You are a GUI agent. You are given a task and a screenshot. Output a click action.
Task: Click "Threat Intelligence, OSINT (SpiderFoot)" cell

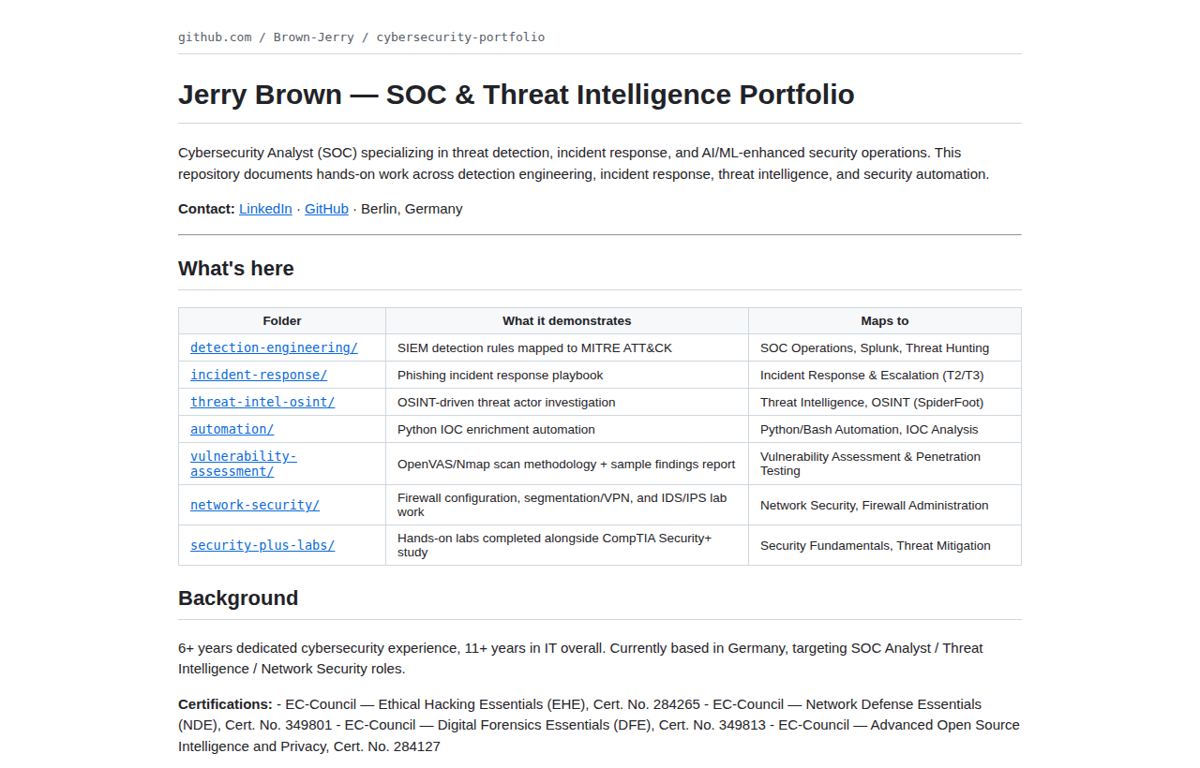pyautogui.click(x=885, y=402)
